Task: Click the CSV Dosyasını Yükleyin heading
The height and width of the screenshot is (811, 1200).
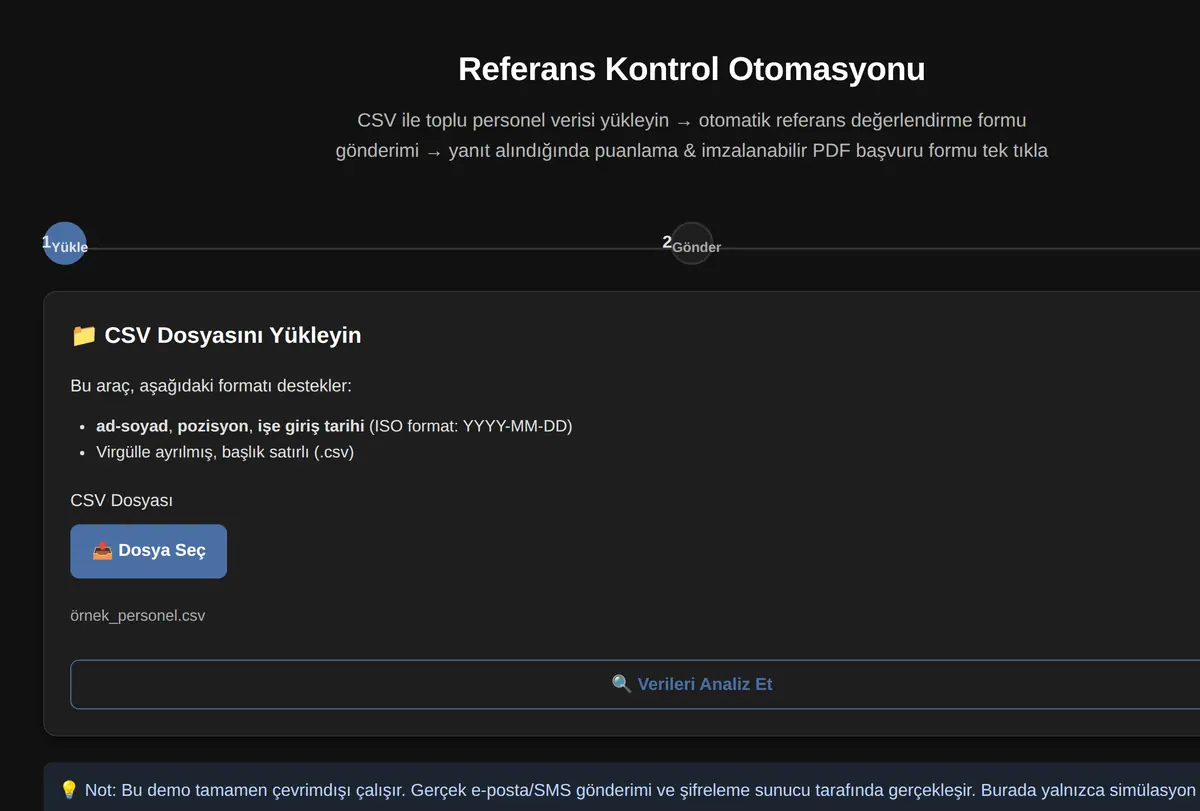Action: (216, 335)
